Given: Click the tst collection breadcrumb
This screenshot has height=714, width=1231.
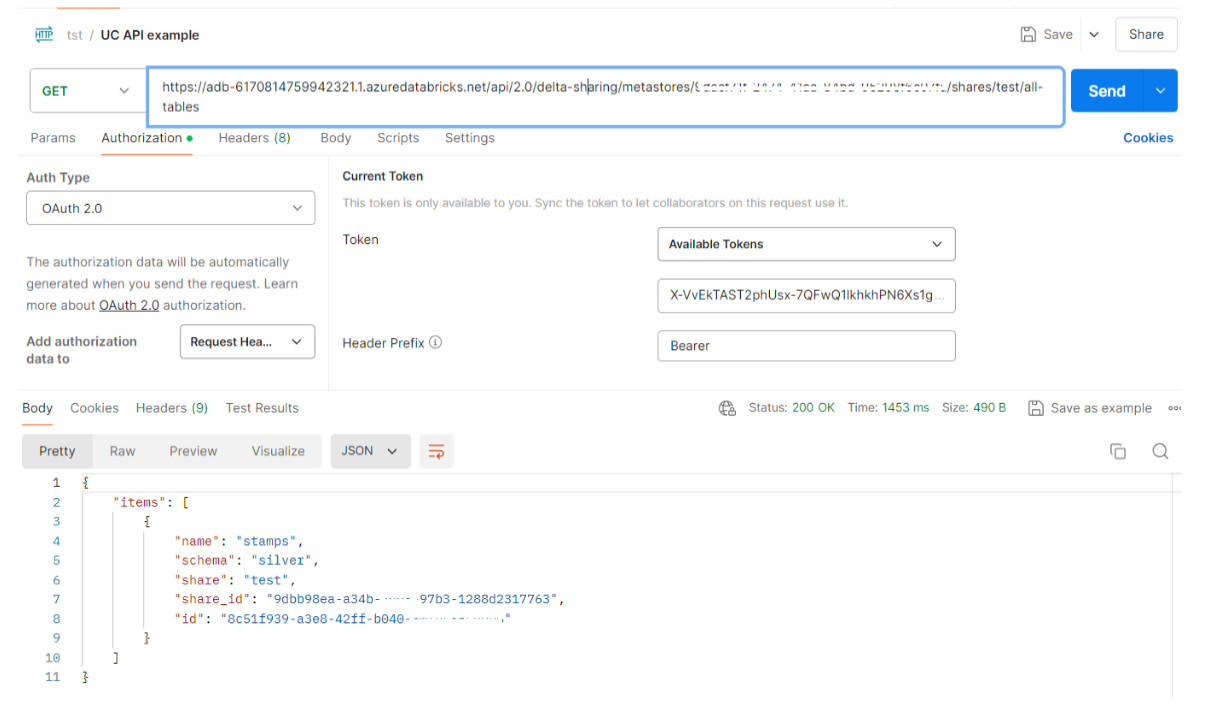Looking at the screenshot, I should 75,35.
